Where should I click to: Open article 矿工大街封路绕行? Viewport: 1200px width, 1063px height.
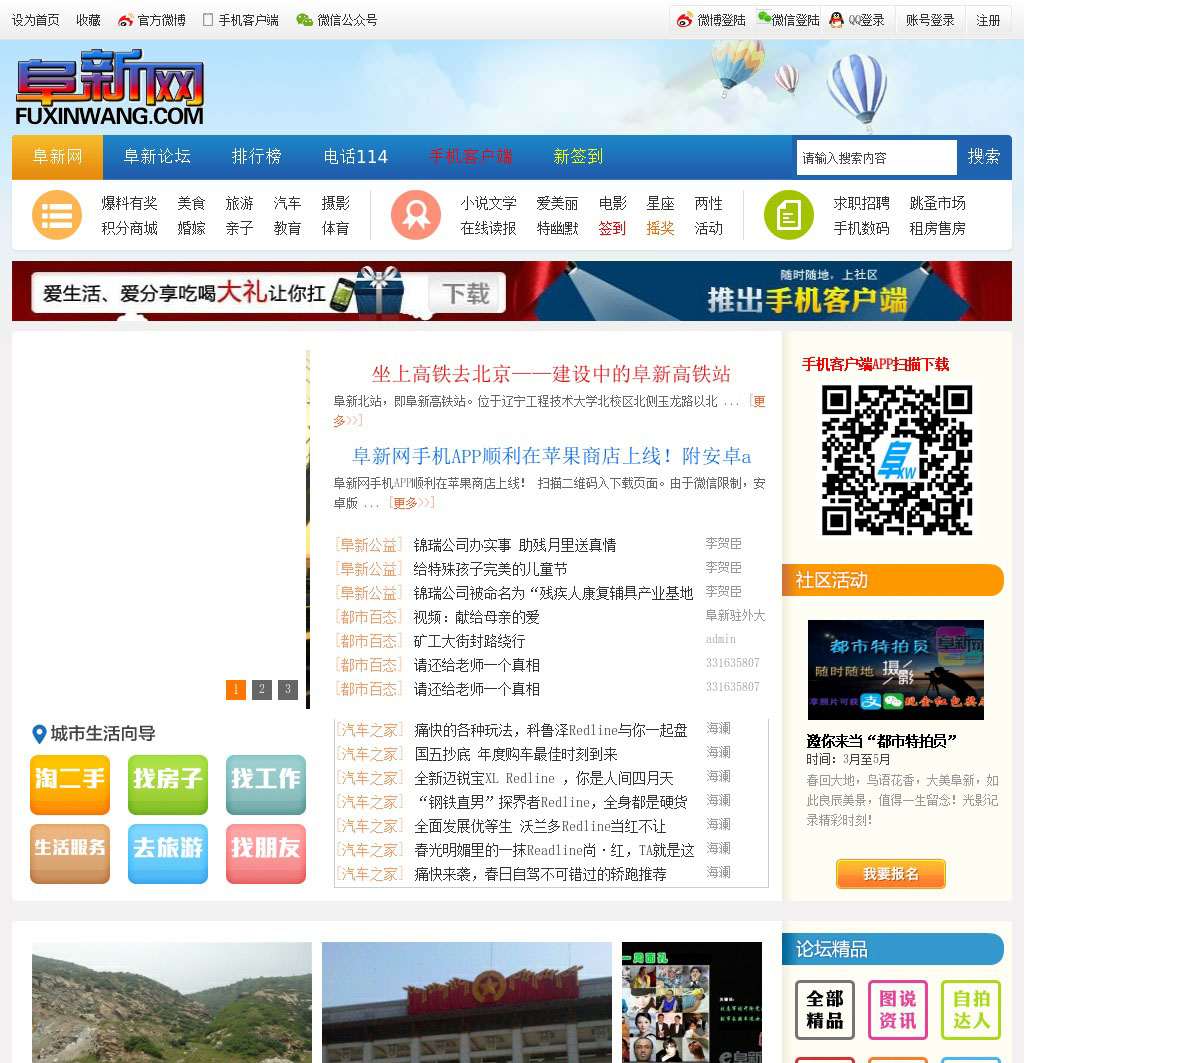coord(469,641)
